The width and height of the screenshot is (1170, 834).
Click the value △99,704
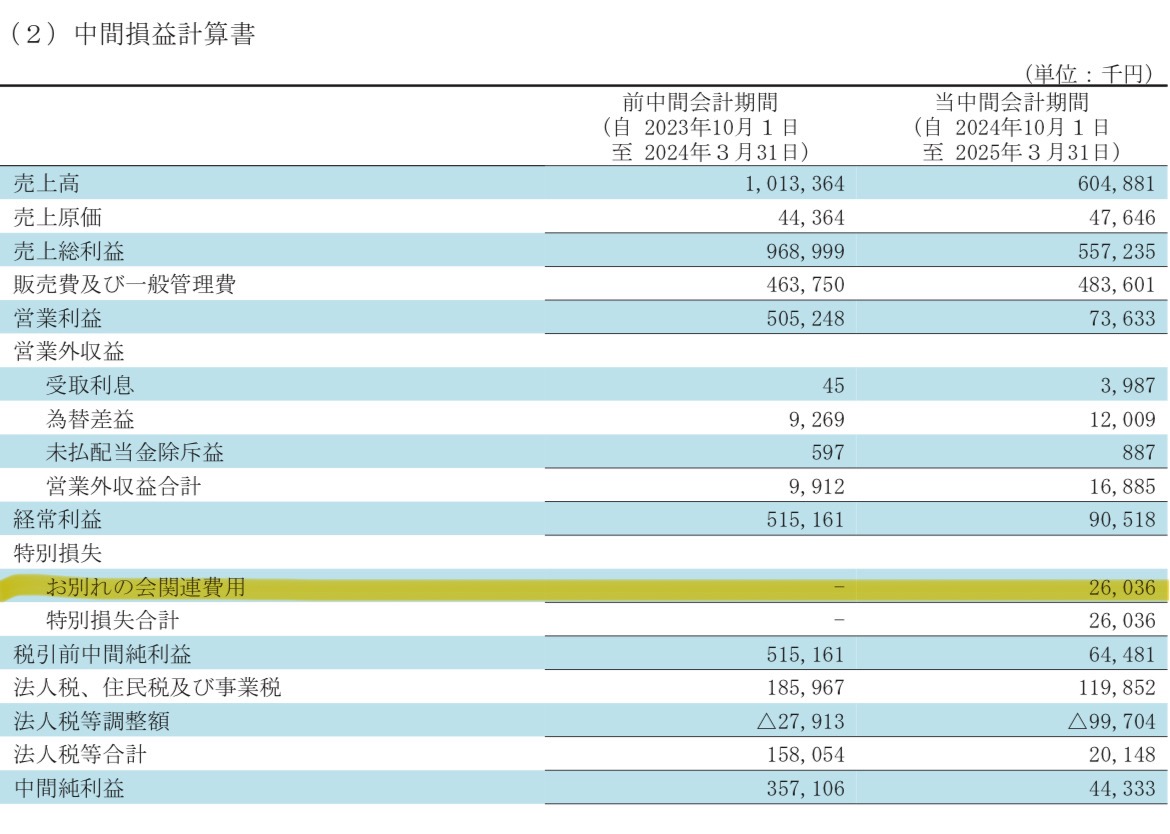1111,721
